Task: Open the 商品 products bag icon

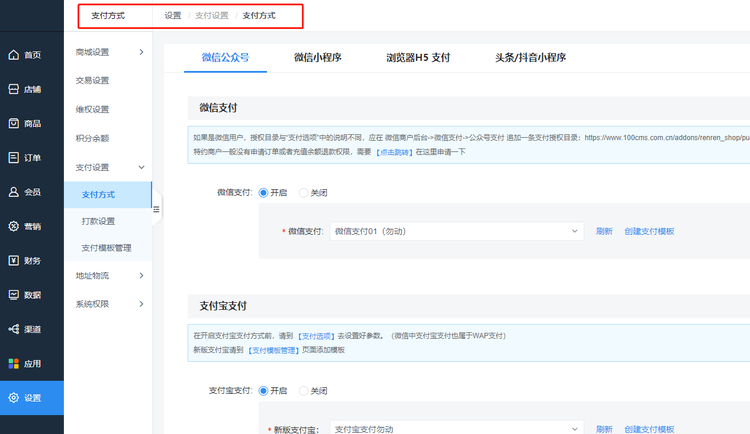Action: coord(14,123)
